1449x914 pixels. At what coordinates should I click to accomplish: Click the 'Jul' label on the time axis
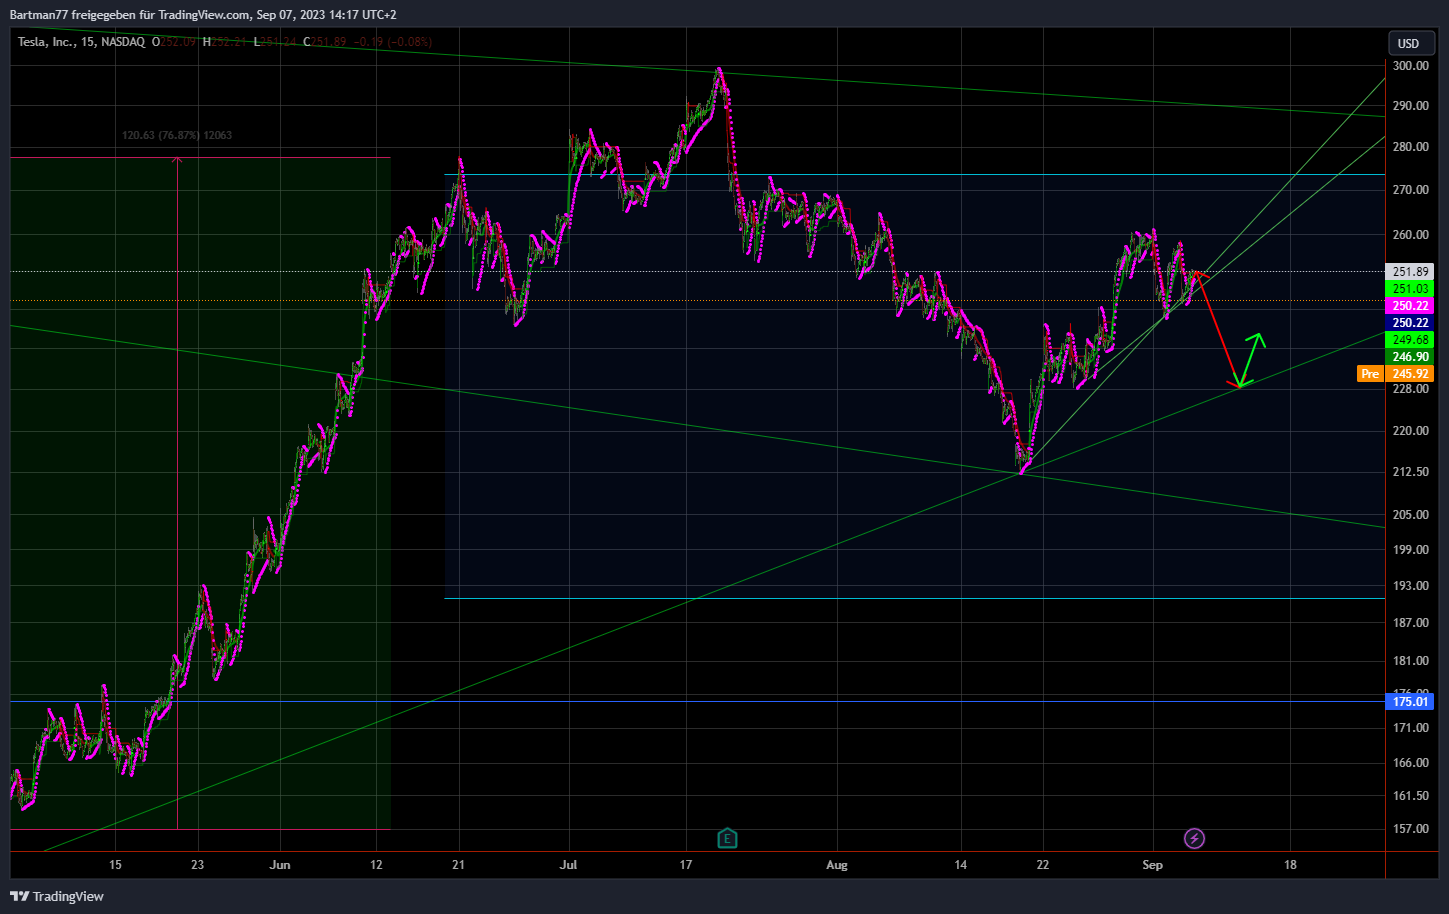[x=569, y=865]
